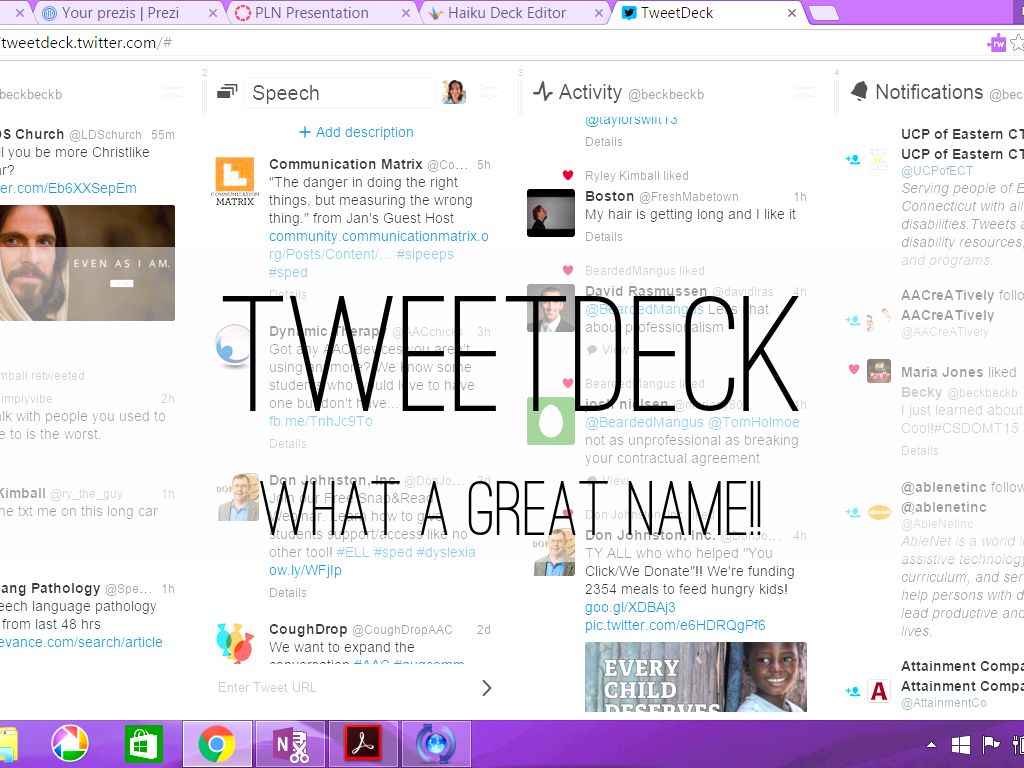Open Every Child Deserves image thumbnail
Screen dimensions: 1024x768
point(695,676)
